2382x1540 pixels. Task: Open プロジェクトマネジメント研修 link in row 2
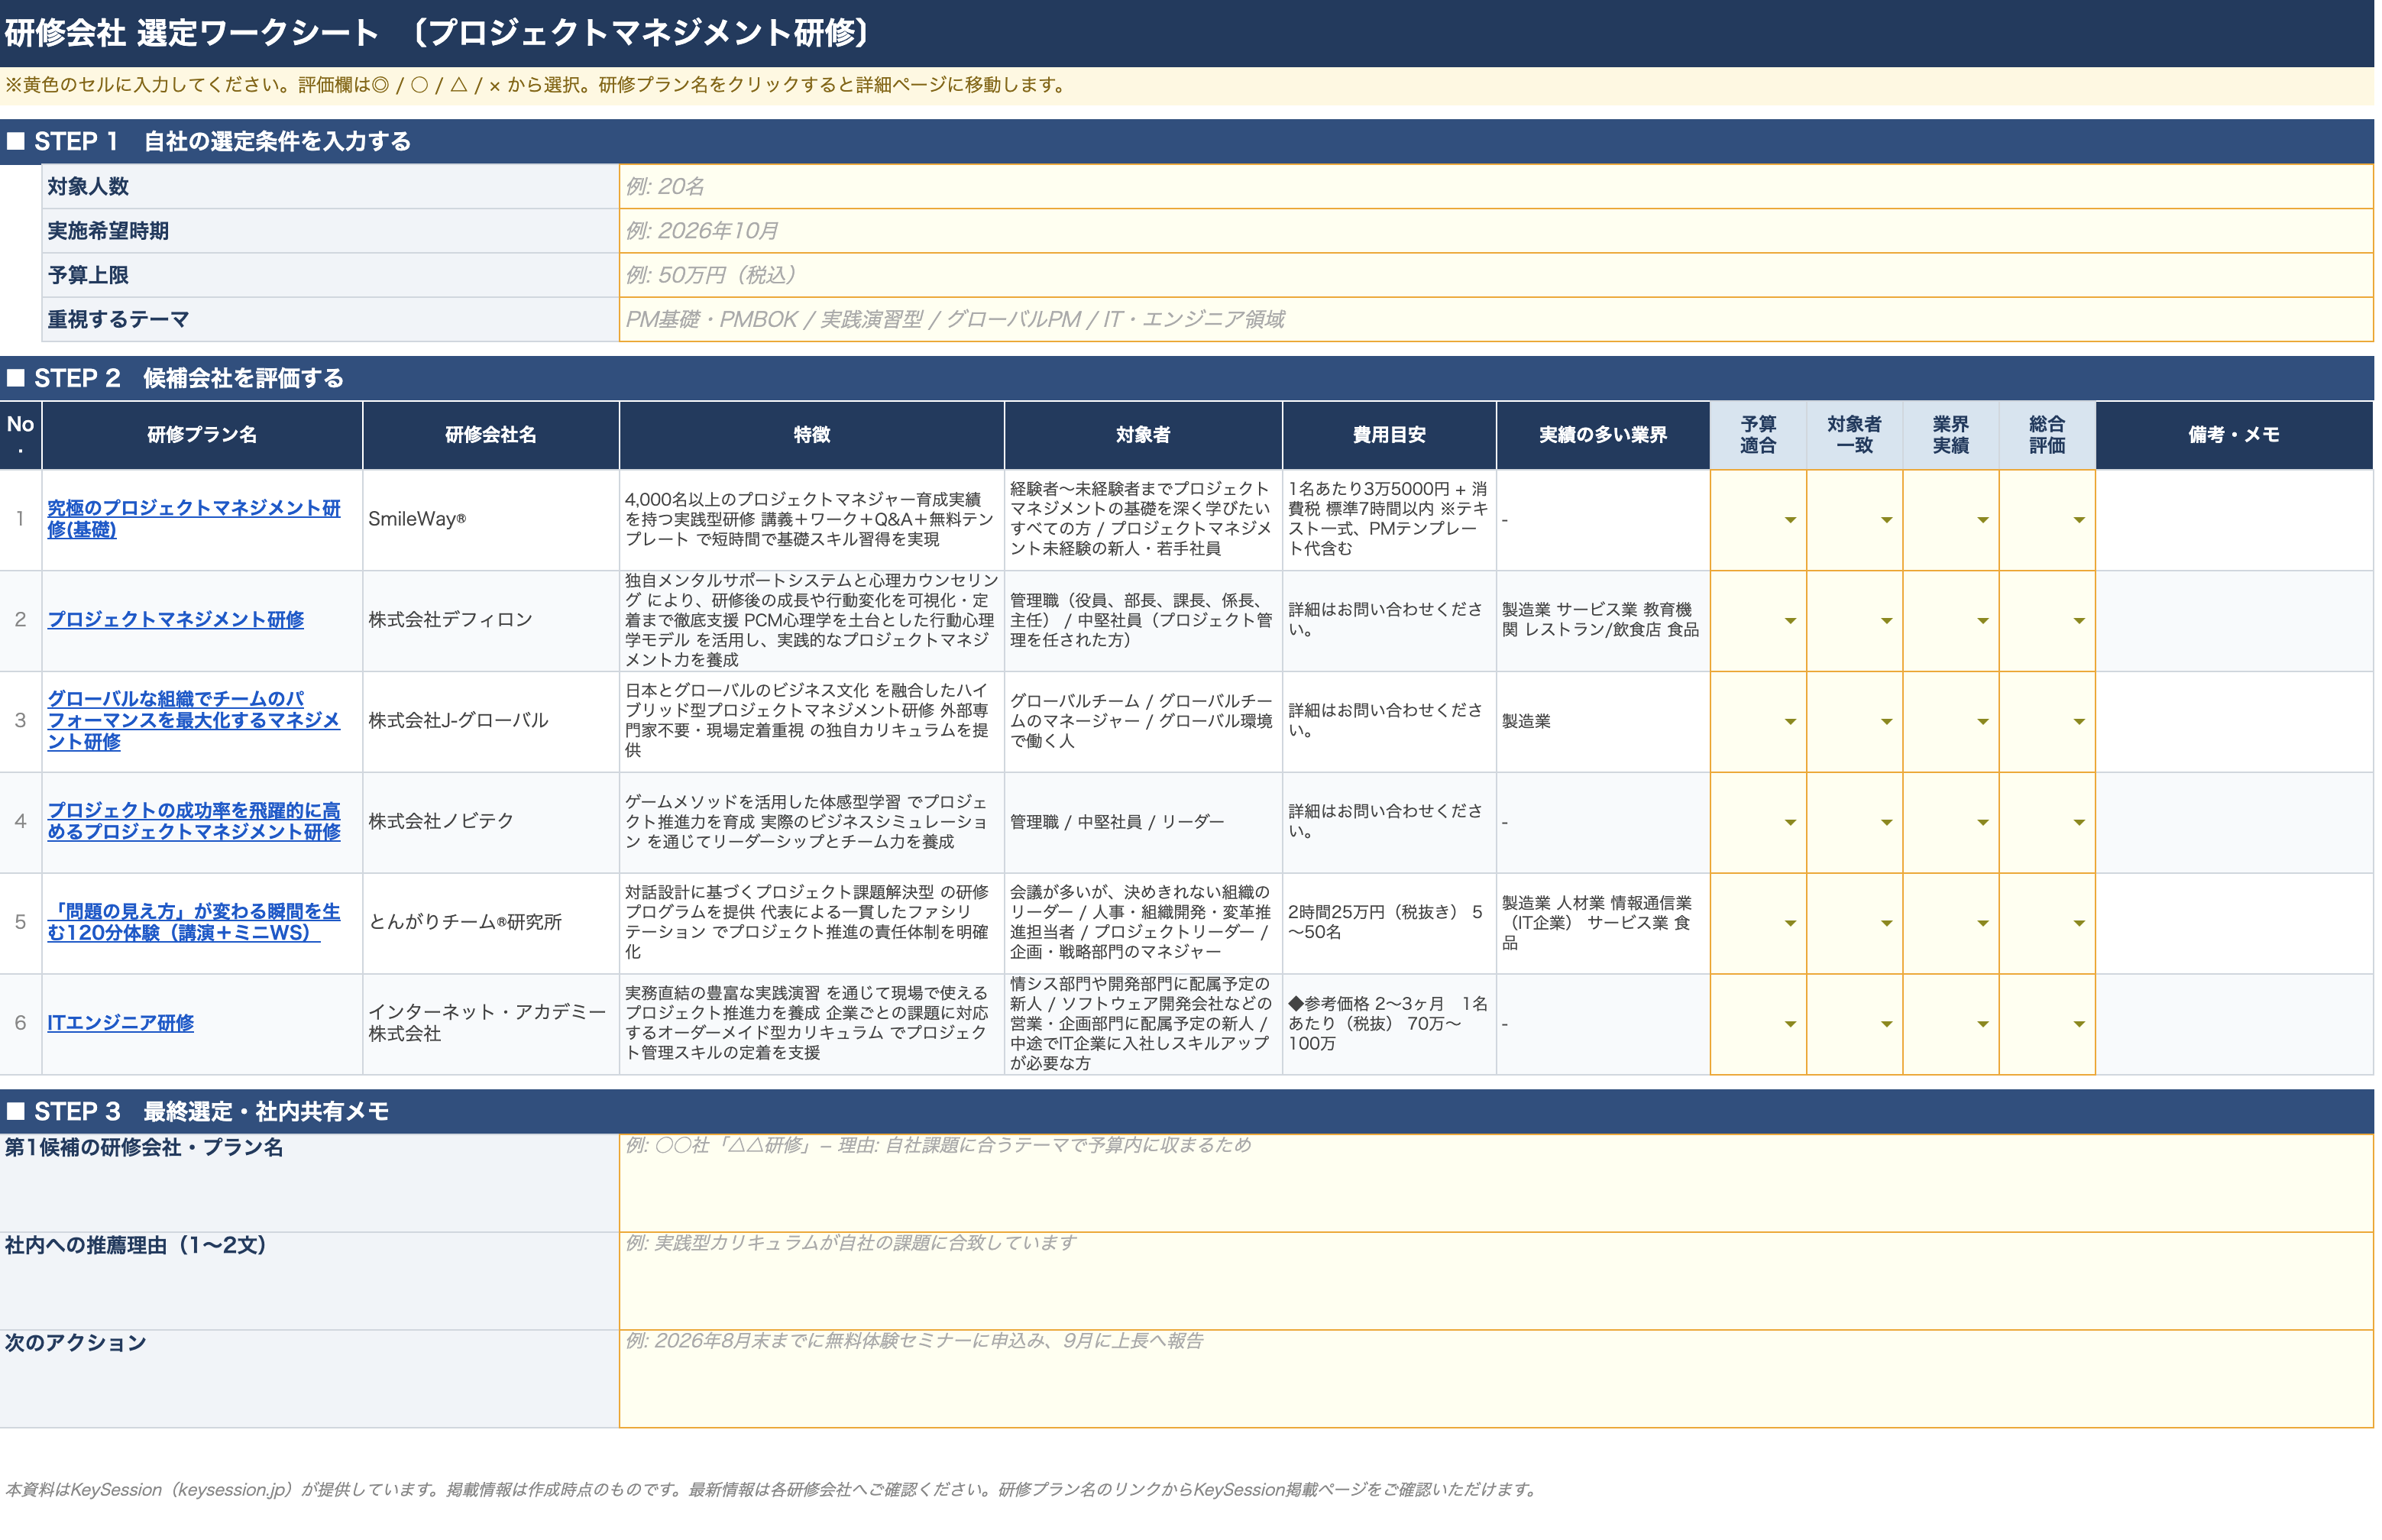[176, 620]
